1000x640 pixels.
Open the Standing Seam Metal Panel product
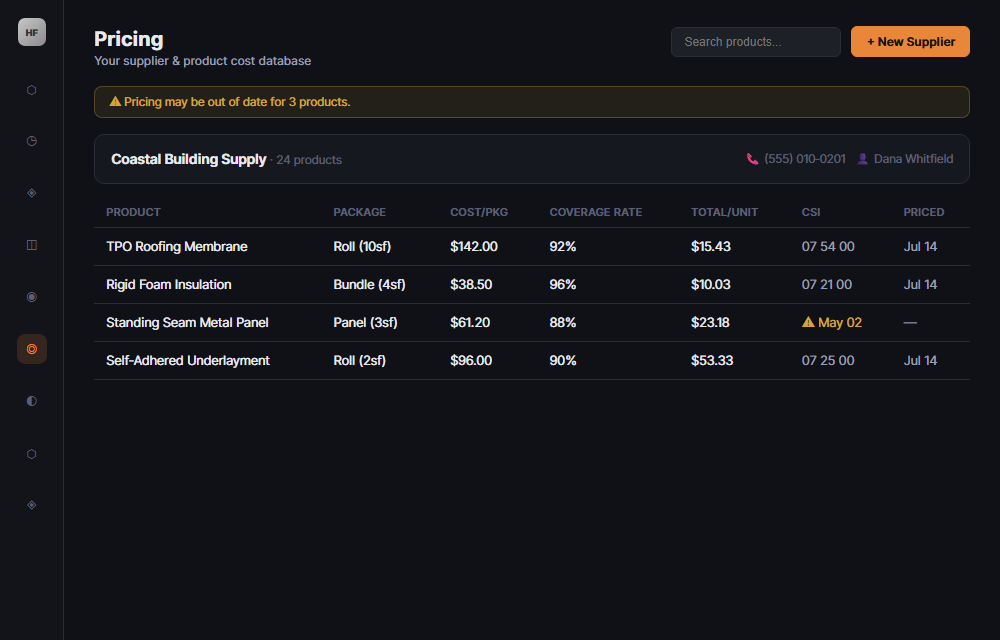(x=187, y=323)
